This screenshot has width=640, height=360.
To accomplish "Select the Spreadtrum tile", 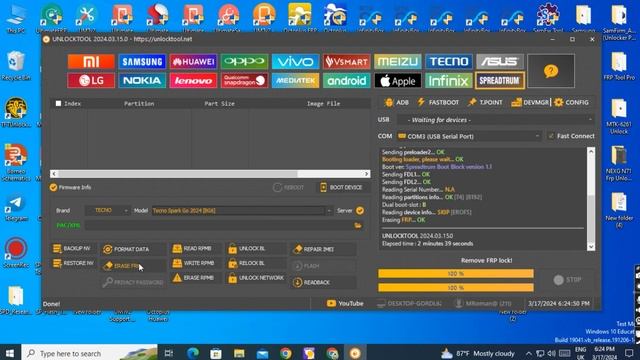I will pyautogui.click(x=500, y=80).
